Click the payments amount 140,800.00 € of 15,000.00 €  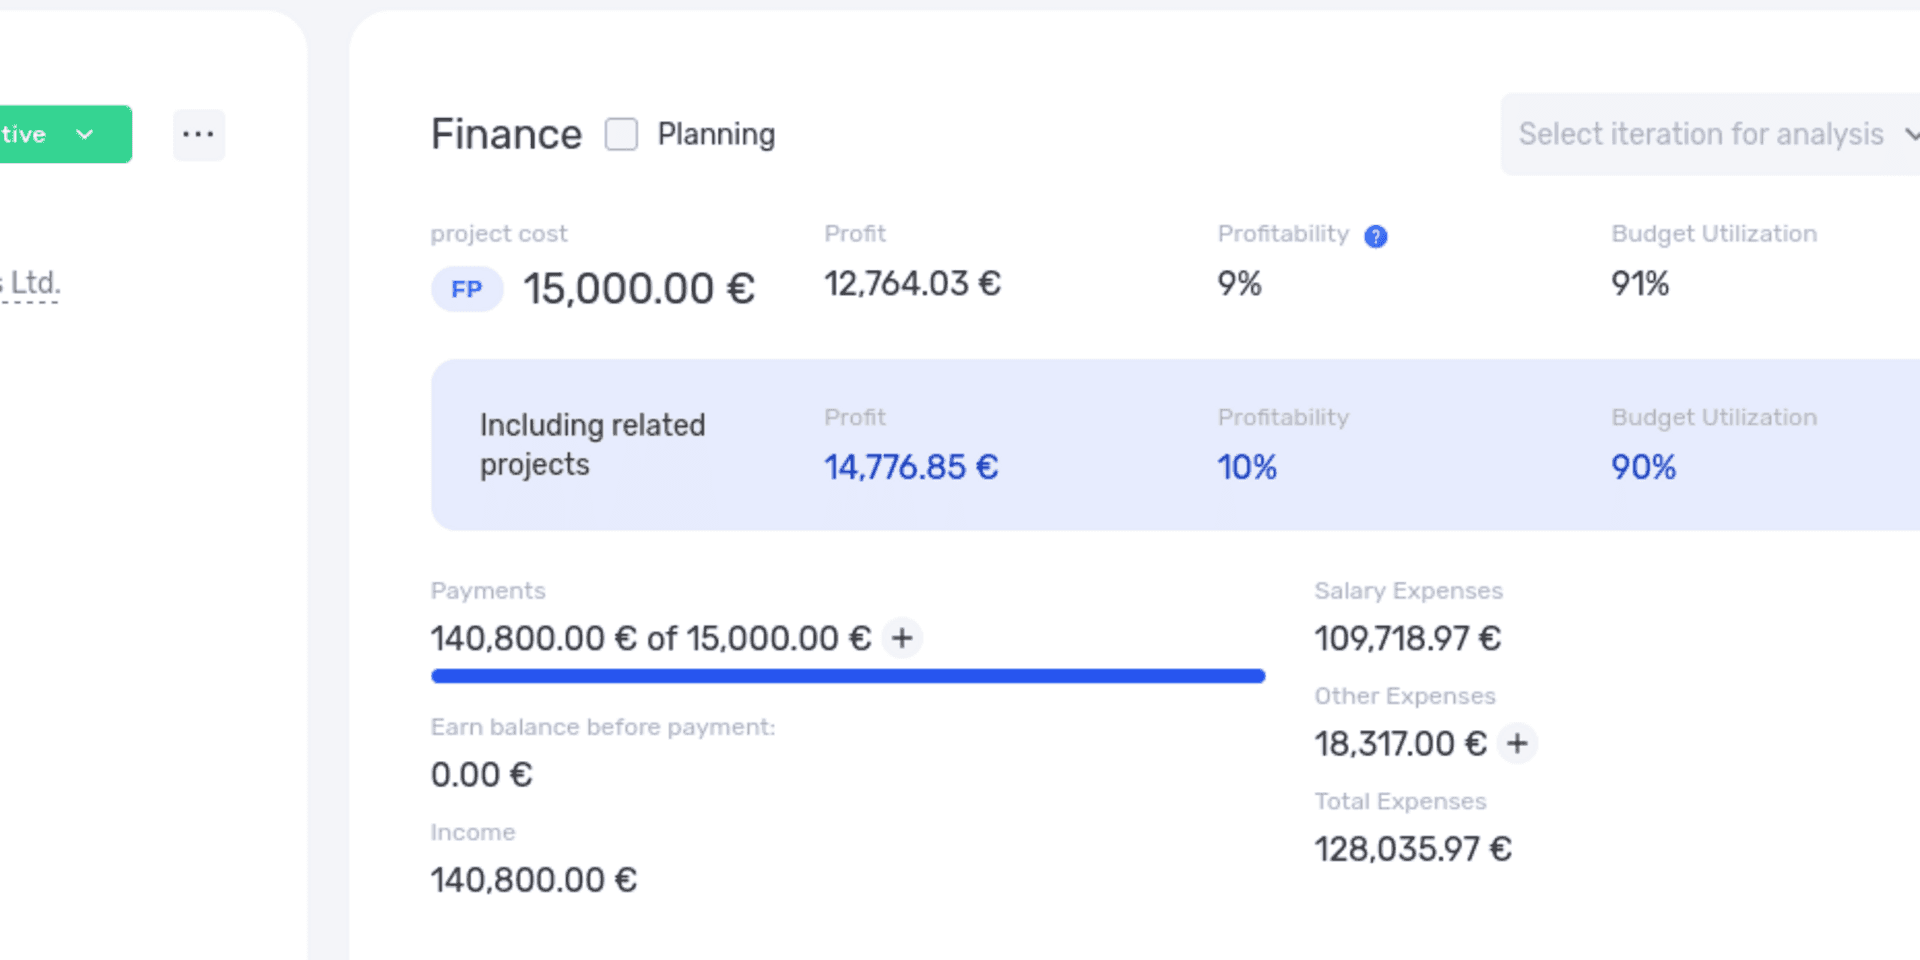click(651, 638)
